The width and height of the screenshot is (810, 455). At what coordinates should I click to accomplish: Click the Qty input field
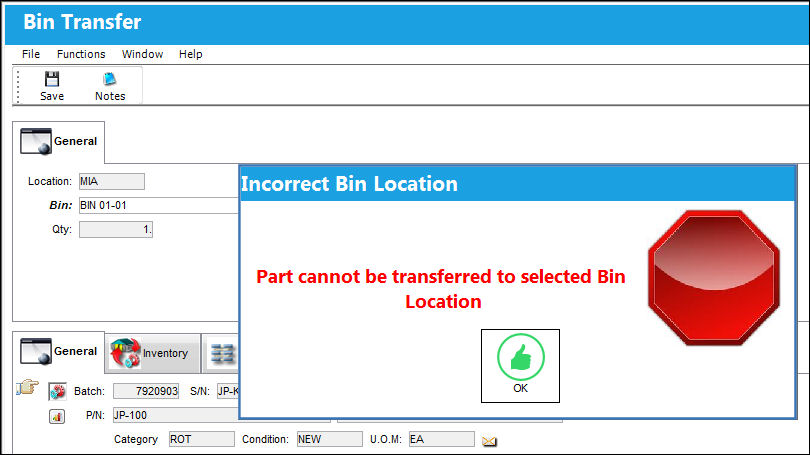[x=116, y=229]
